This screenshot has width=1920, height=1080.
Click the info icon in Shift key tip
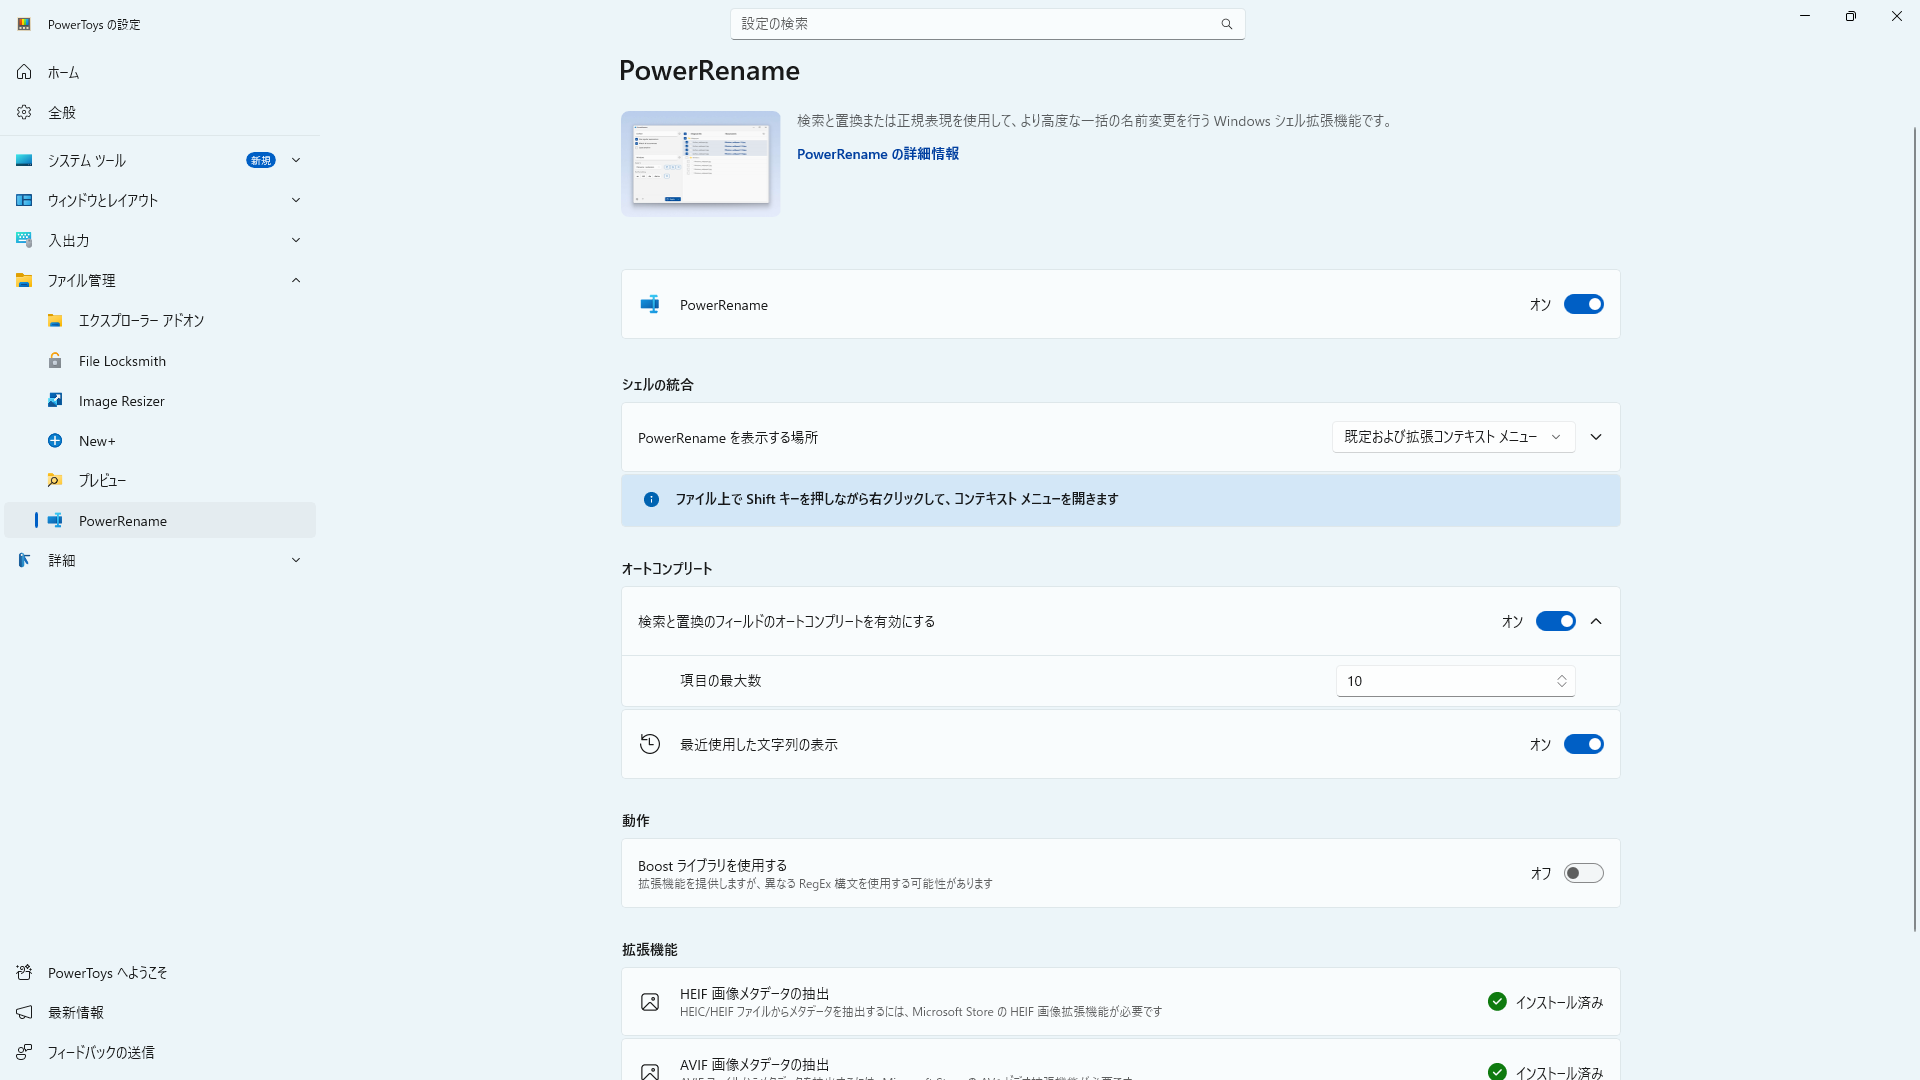[651, 499]
